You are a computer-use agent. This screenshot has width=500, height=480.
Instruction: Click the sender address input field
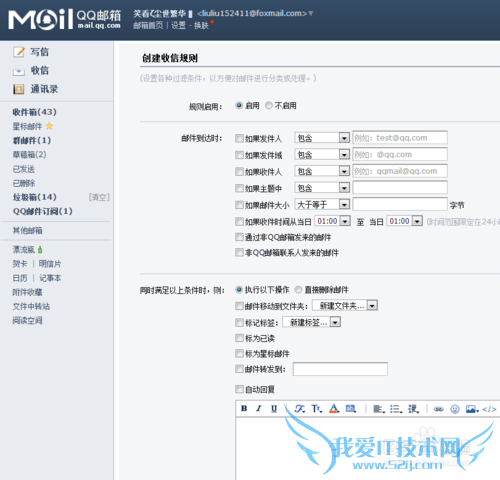click(400, 138)
